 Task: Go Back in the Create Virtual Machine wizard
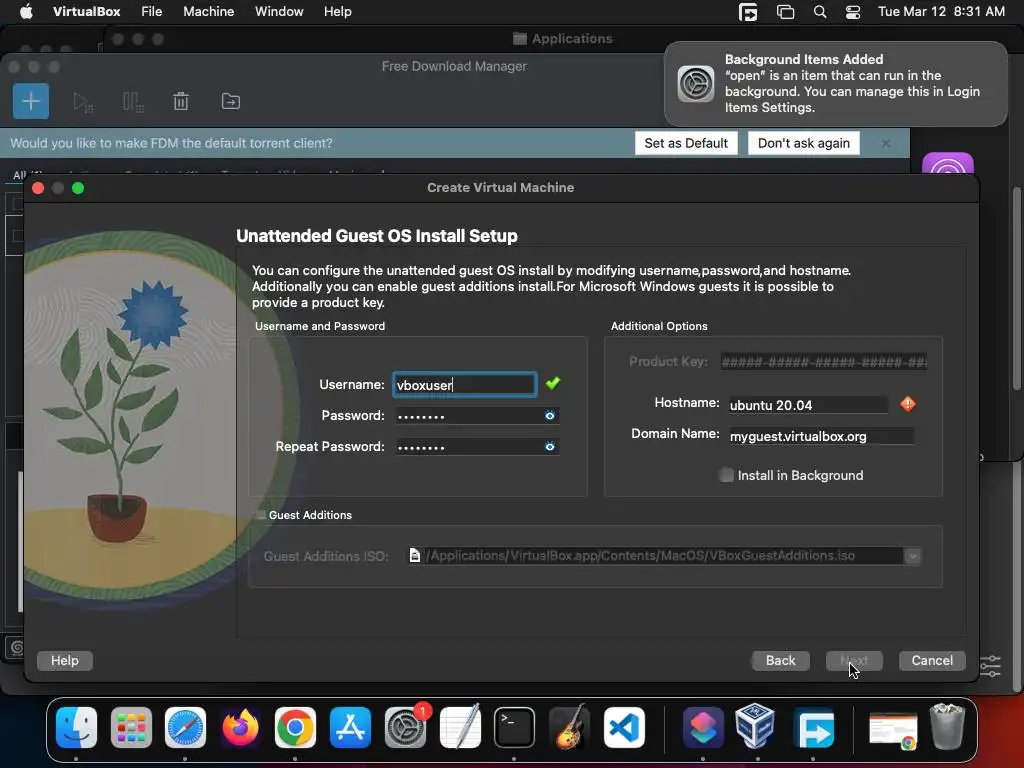(x=780, y=660)
